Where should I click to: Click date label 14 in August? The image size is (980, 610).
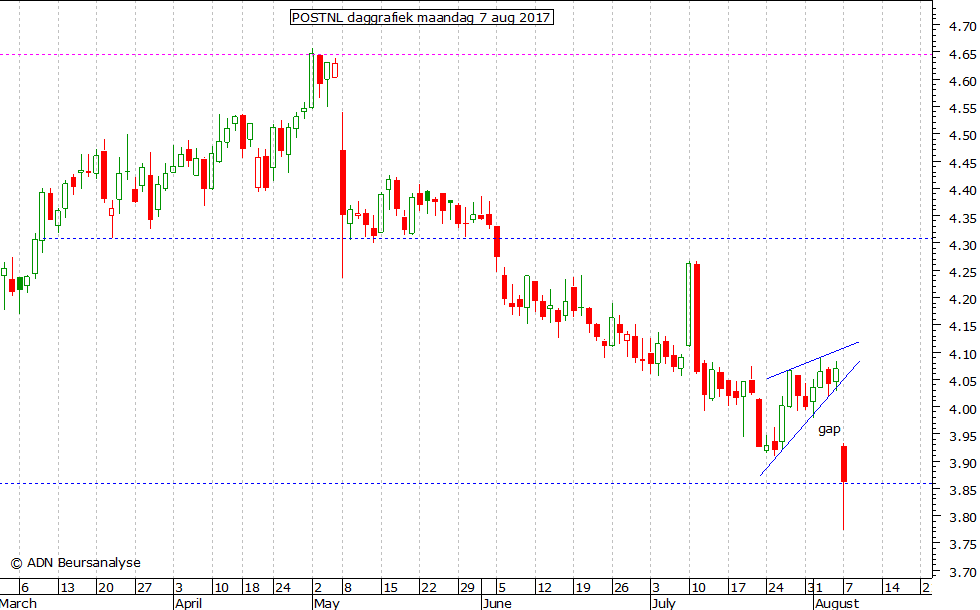892,588
